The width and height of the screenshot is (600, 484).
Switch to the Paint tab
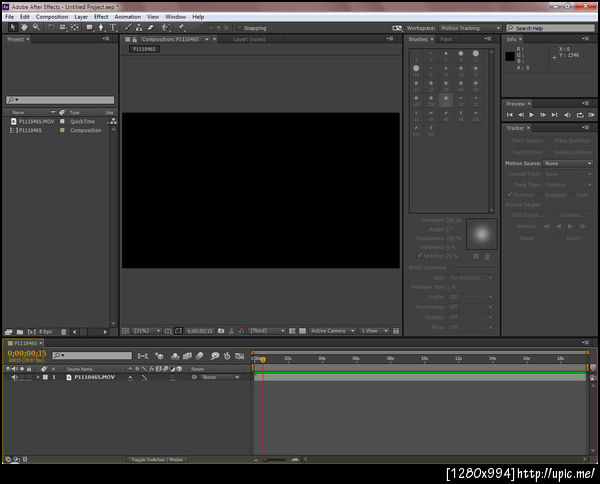pyautogui.click(x=446, y=39)
